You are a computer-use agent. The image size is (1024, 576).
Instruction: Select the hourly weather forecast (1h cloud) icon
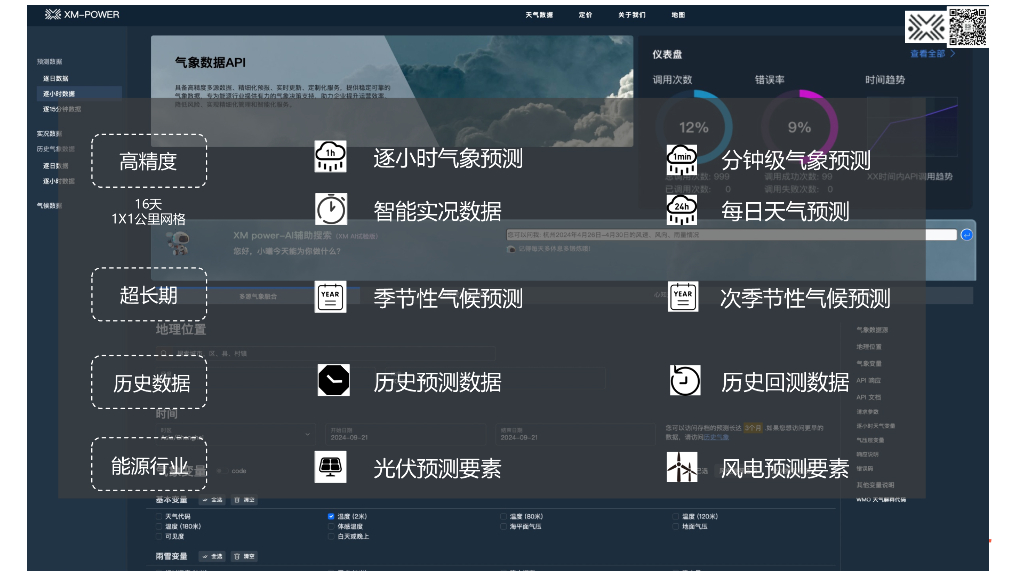click(x=332, y=157)
